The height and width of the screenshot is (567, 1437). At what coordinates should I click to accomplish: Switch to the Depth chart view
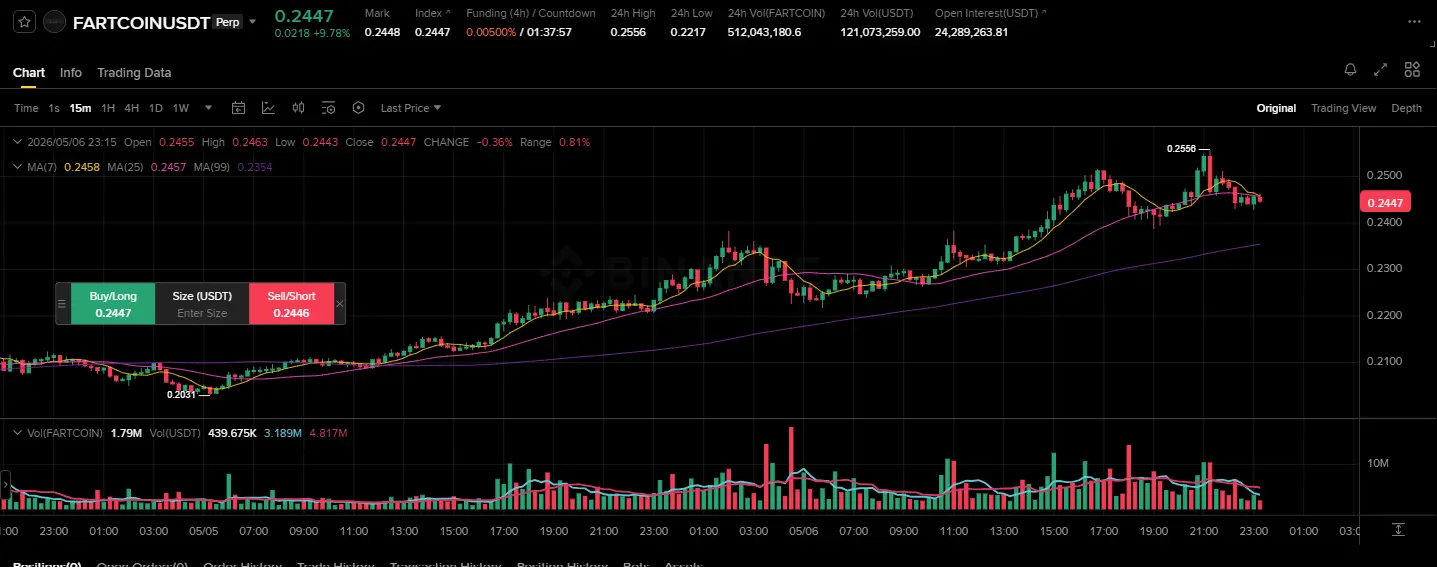[1406, 108]
